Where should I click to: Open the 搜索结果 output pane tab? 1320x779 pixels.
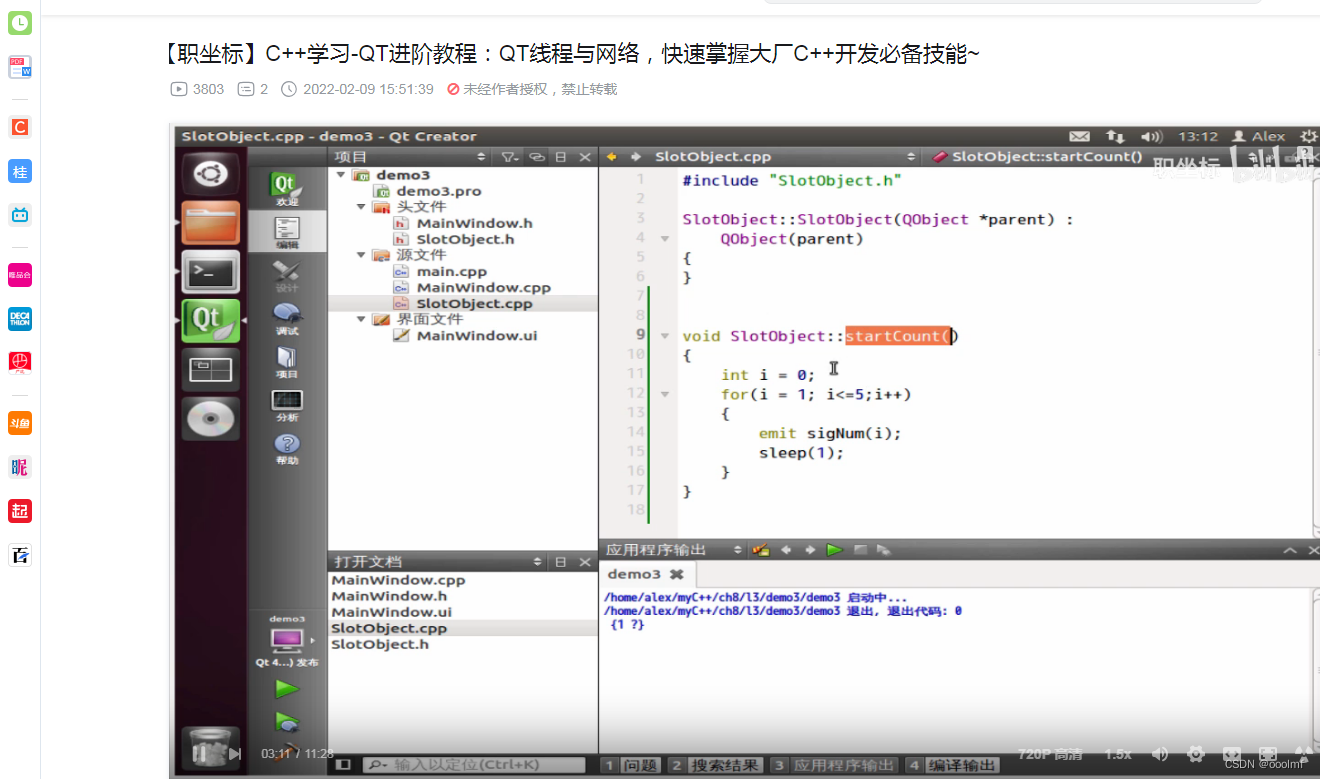point(716,765)
